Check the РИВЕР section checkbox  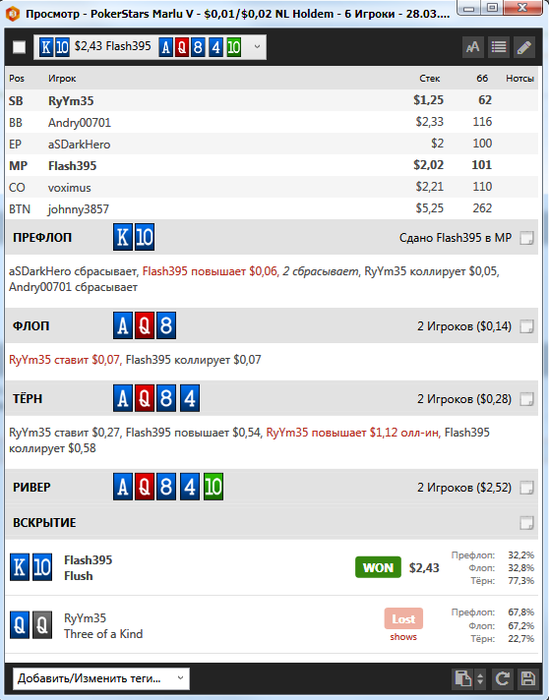click(x=527, y=487)
